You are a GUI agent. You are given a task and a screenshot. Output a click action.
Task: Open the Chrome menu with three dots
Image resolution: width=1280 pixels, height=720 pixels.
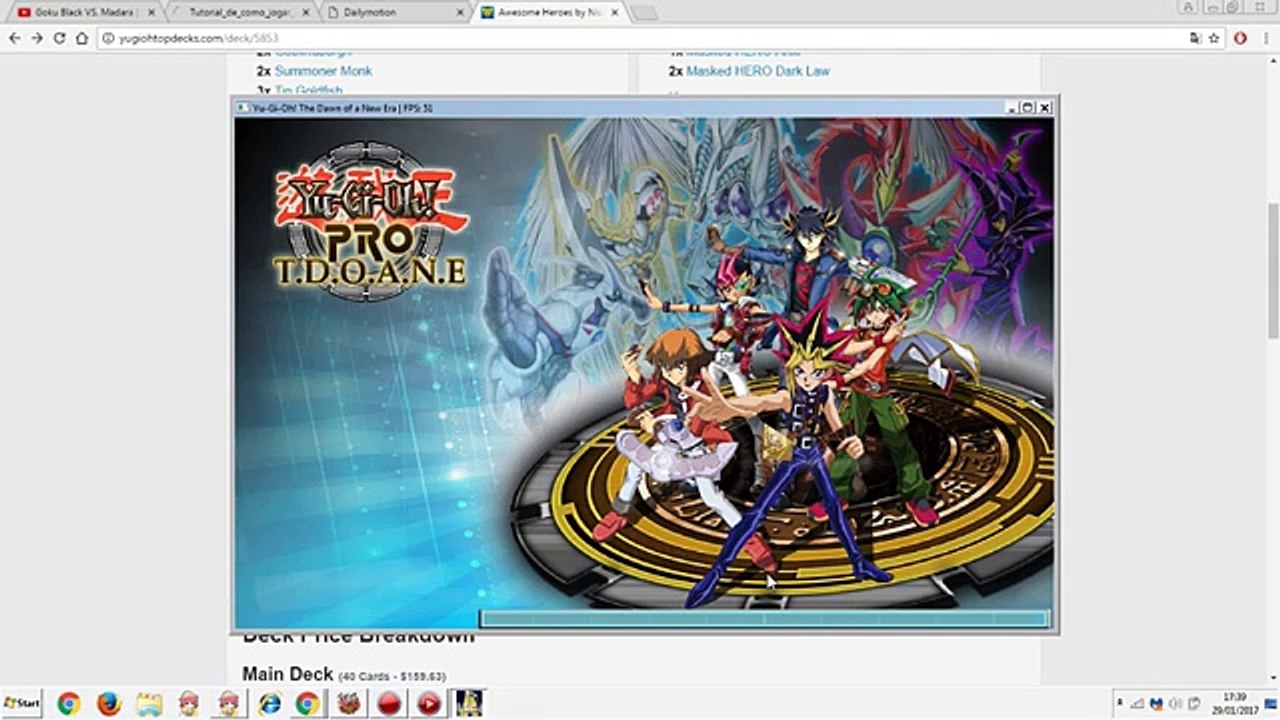tap(1264, 38)
